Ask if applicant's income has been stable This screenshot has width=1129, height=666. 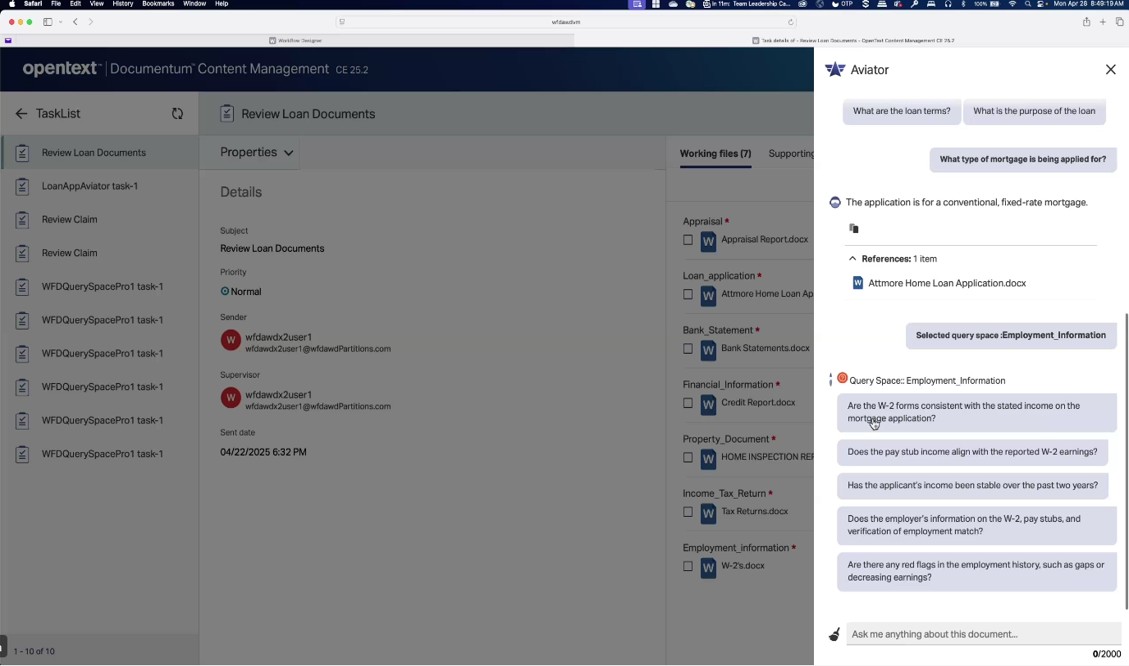click(972, 485)
